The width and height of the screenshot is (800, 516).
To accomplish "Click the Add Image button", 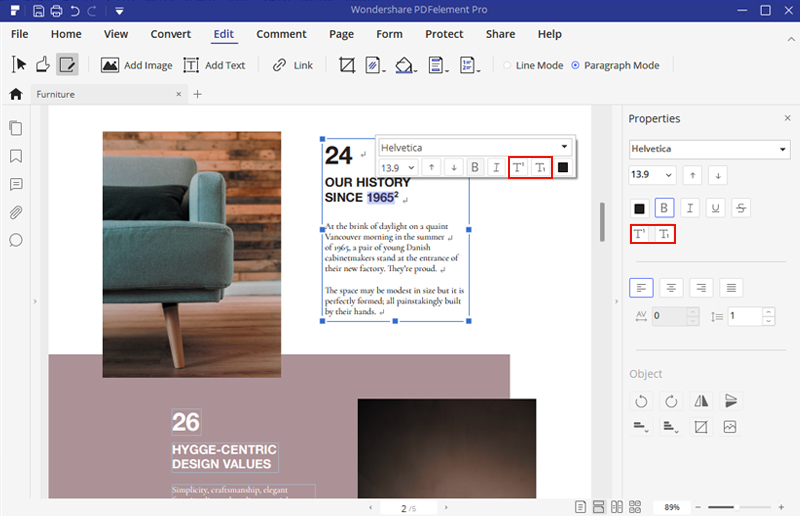I will [x=136, y=65].
